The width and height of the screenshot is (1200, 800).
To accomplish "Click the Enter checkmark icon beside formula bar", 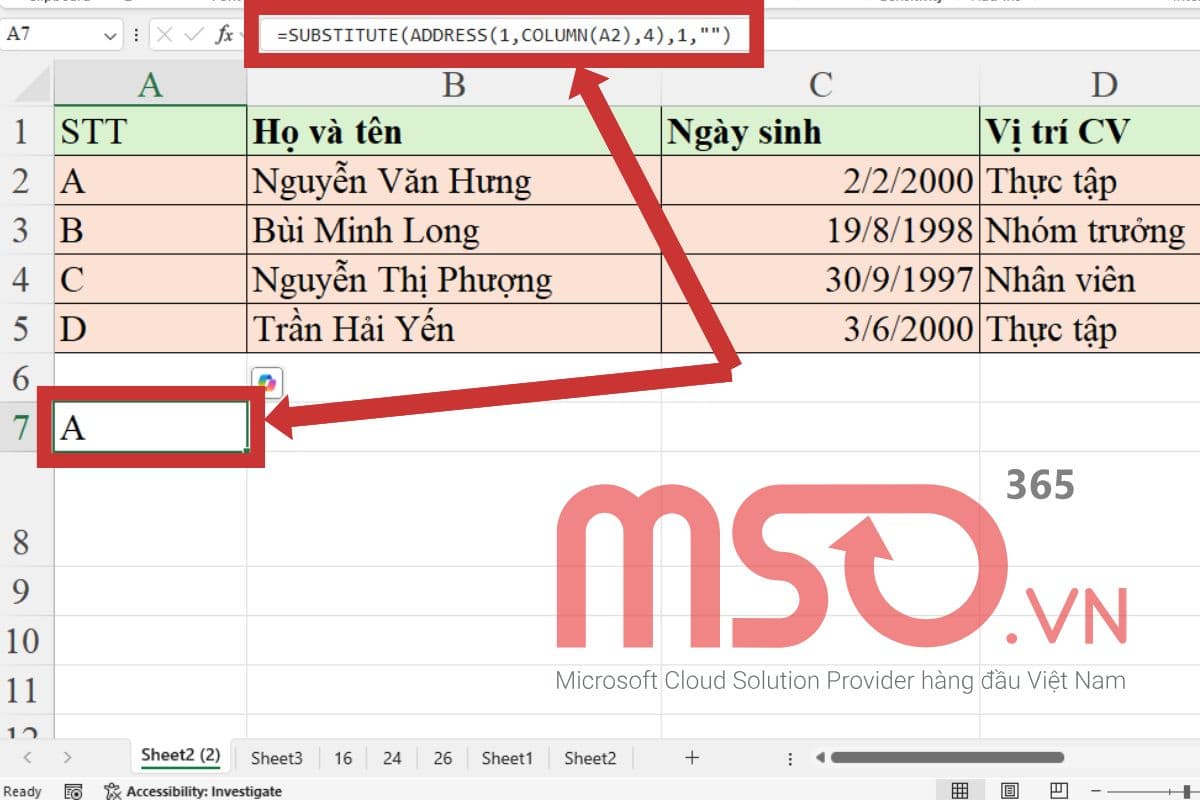I will (x=194, y=35).
